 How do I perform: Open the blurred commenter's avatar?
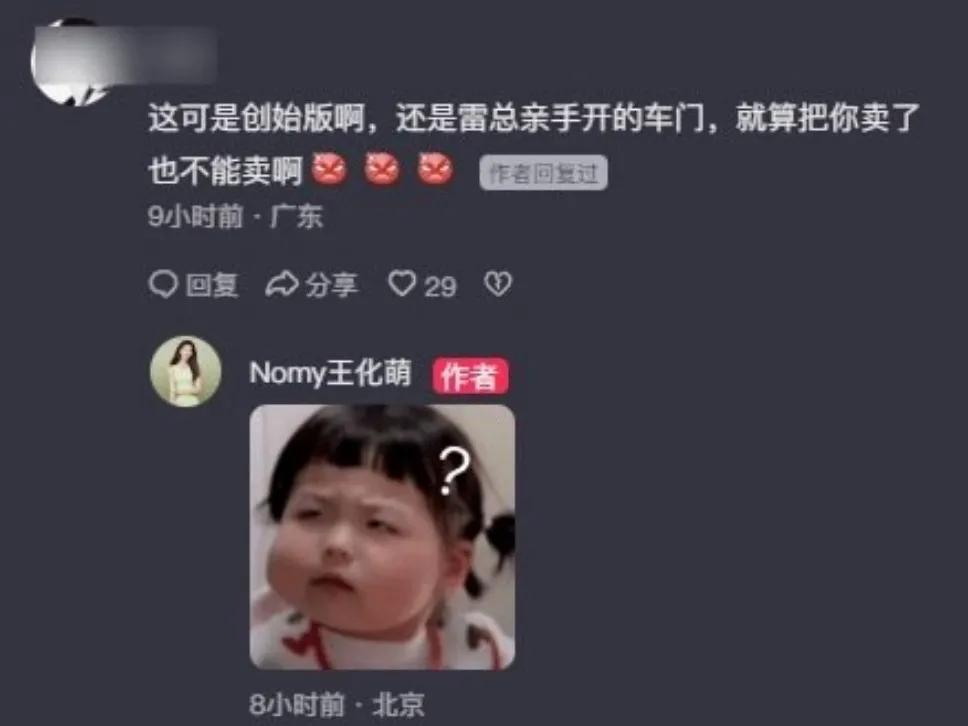[68, 60]
